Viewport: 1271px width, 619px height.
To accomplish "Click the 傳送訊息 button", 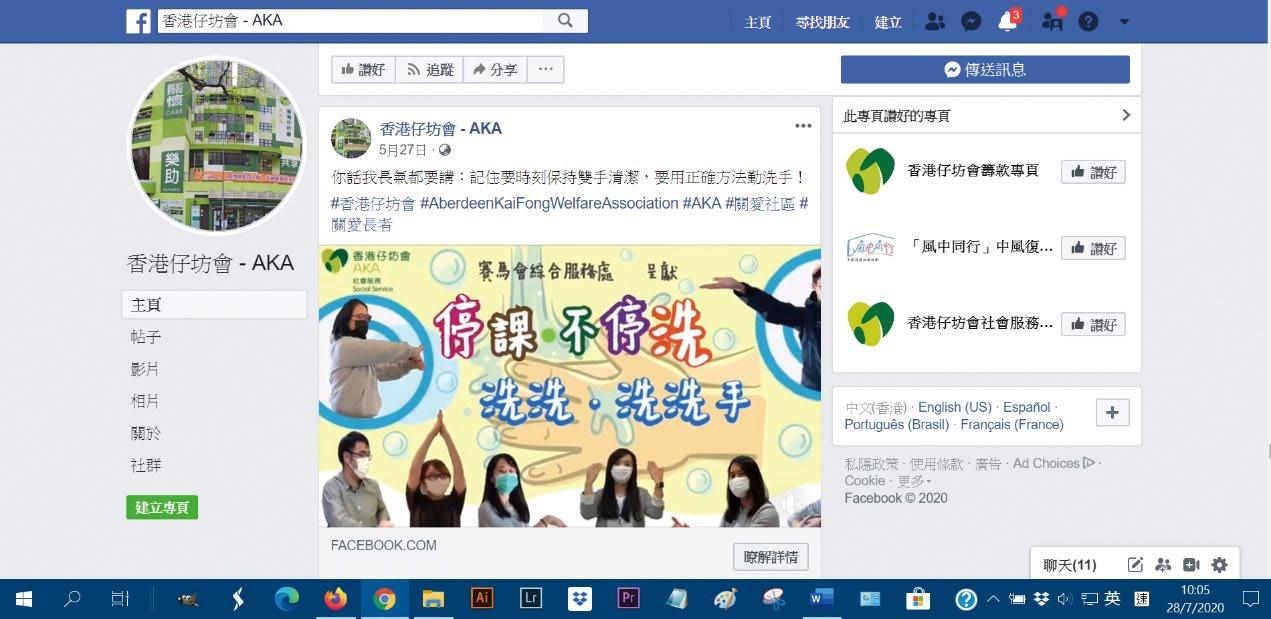I will click(x=985, y=69).
